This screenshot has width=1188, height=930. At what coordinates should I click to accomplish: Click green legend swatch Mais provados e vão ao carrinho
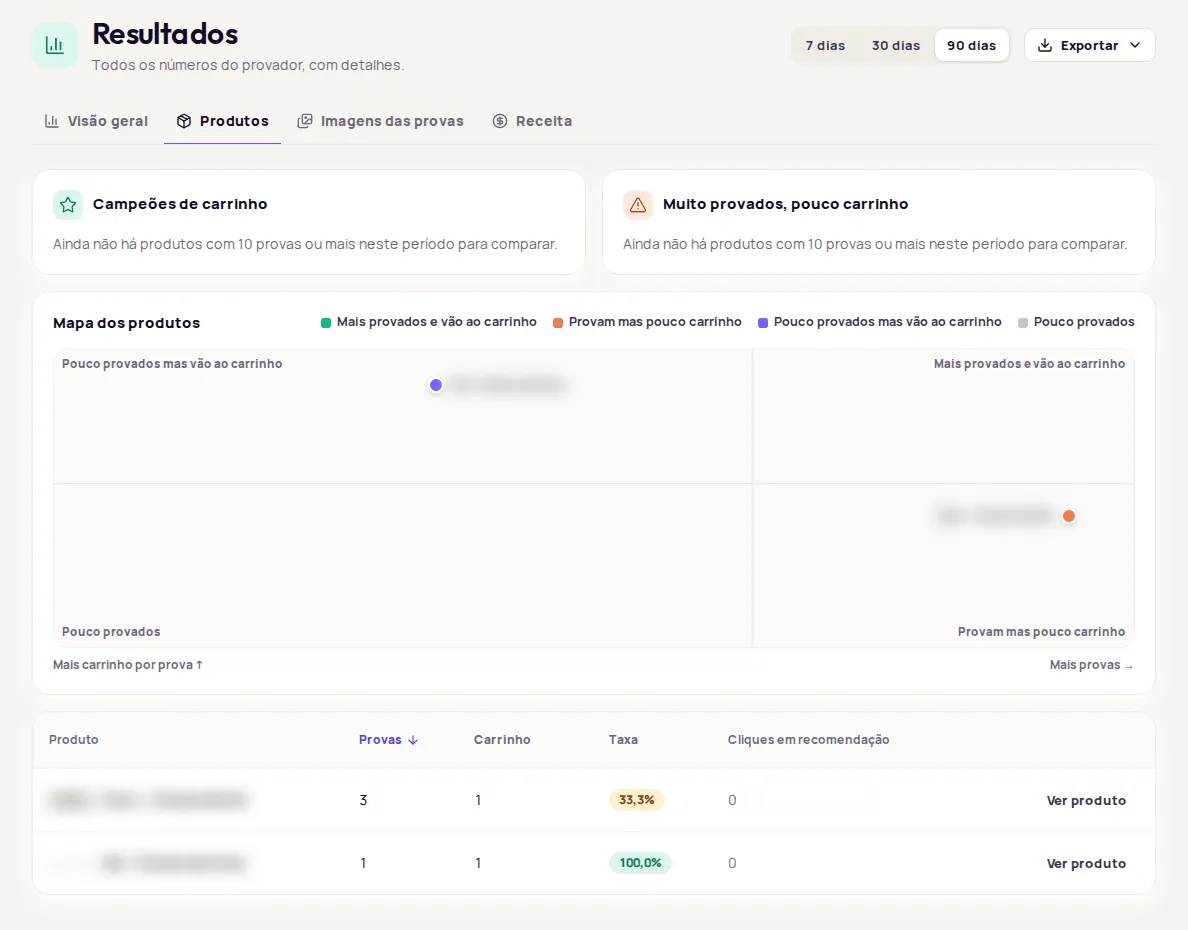coord(326,323)
